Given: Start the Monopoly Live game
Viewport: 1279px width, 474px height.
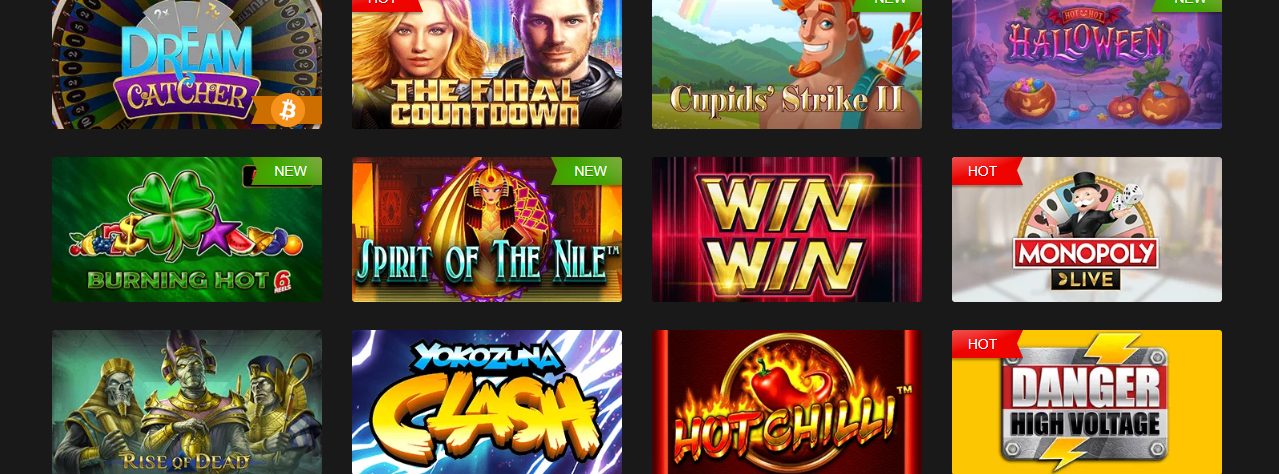Looking at the screenshot, I should [1087, 229].
